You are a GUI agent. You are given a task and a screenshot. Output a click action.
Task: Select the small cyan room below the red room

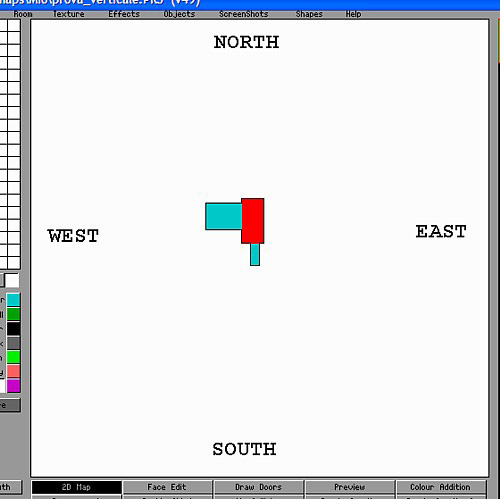tap(255, 254)
